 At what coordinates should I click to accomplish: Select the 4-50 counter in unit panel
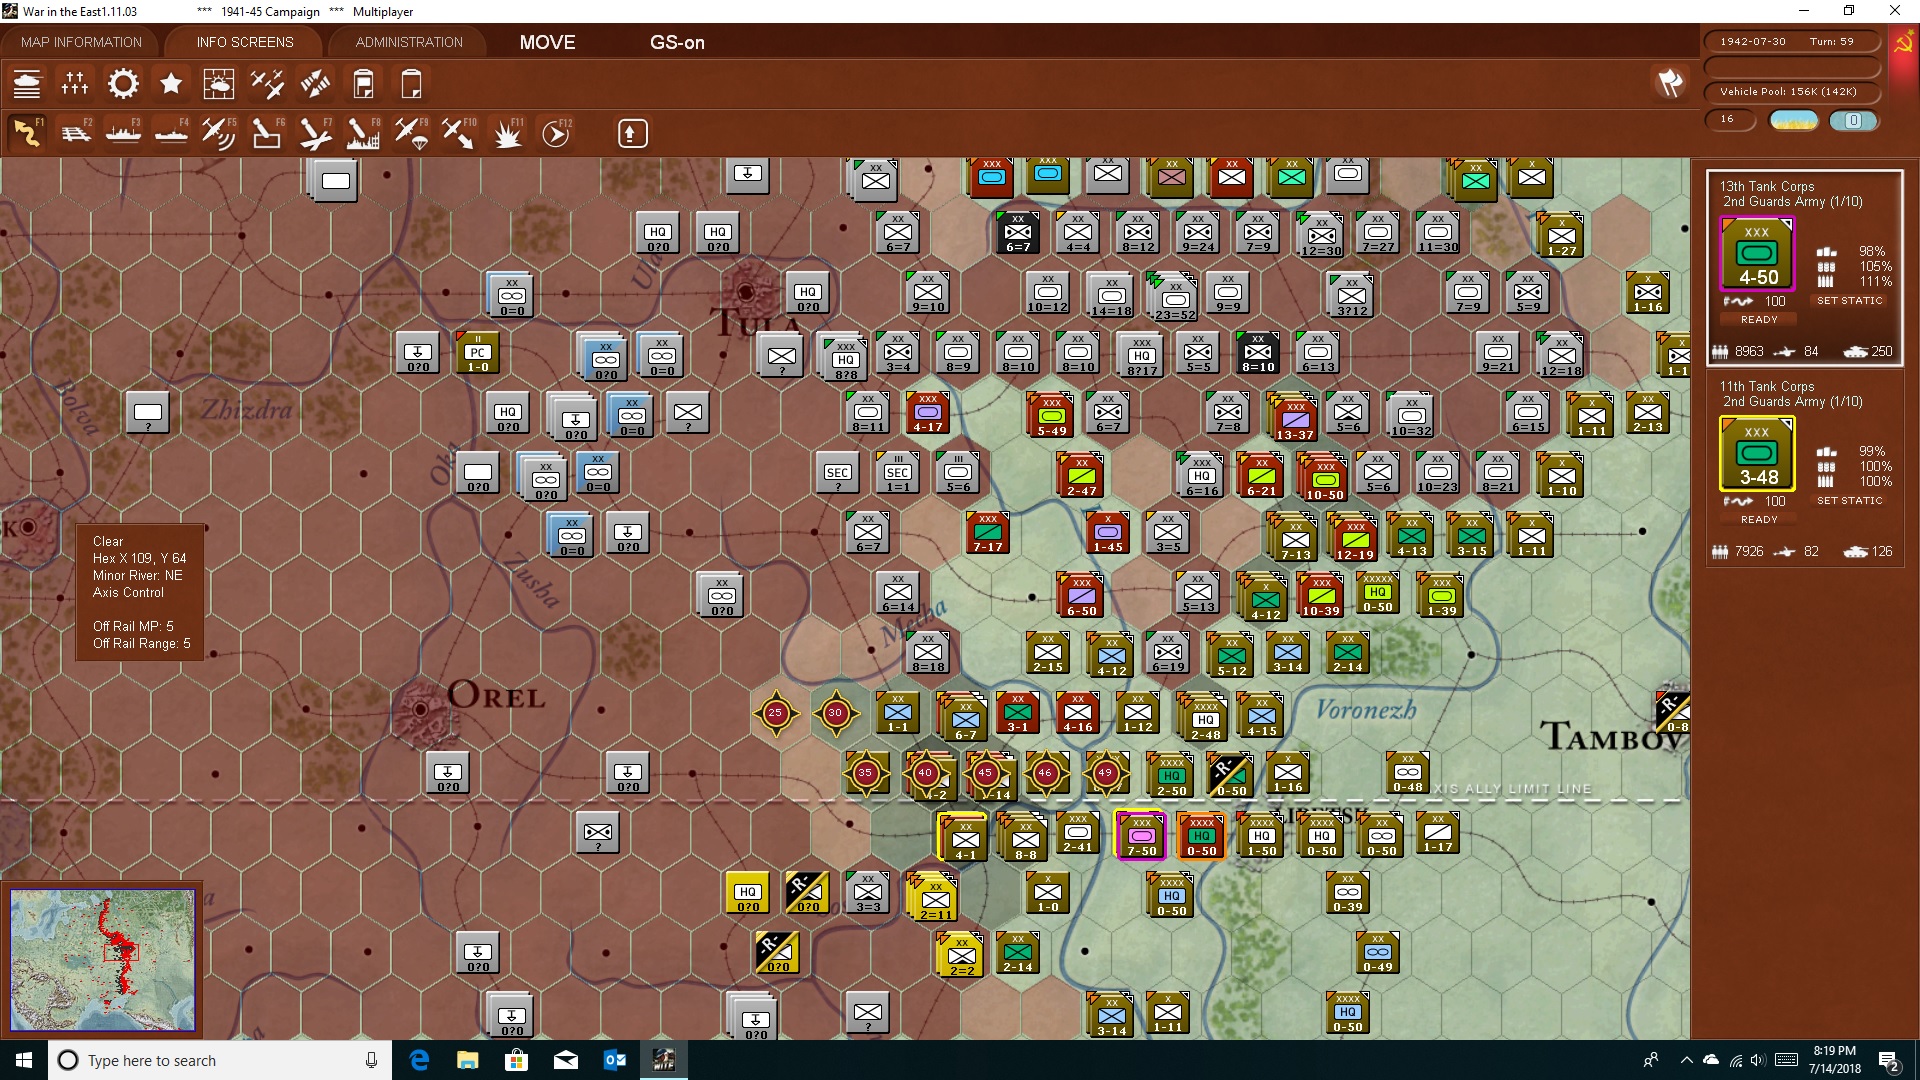1757,254
